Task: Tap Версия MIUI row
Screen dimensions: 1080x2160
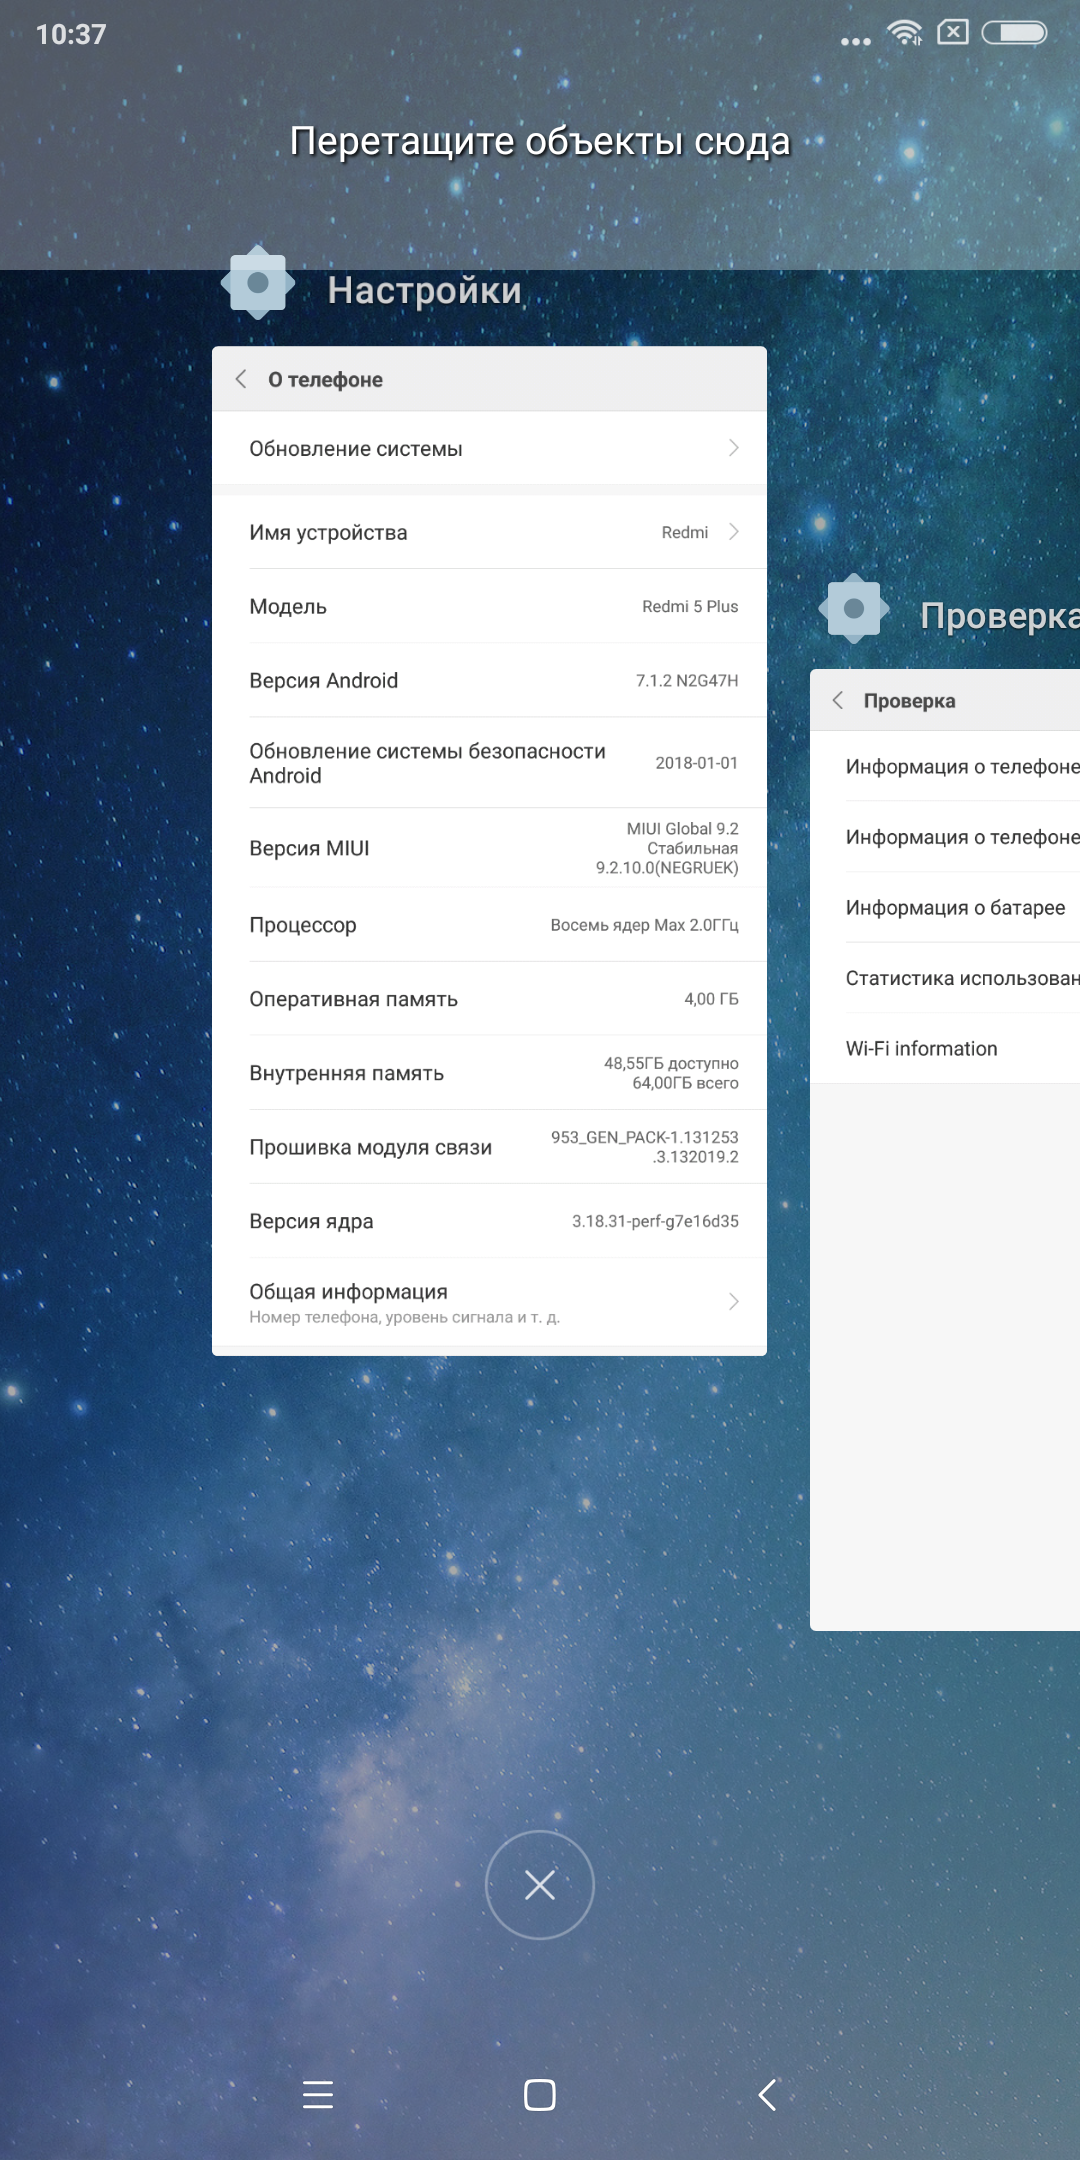Action: tap(489, 848)
